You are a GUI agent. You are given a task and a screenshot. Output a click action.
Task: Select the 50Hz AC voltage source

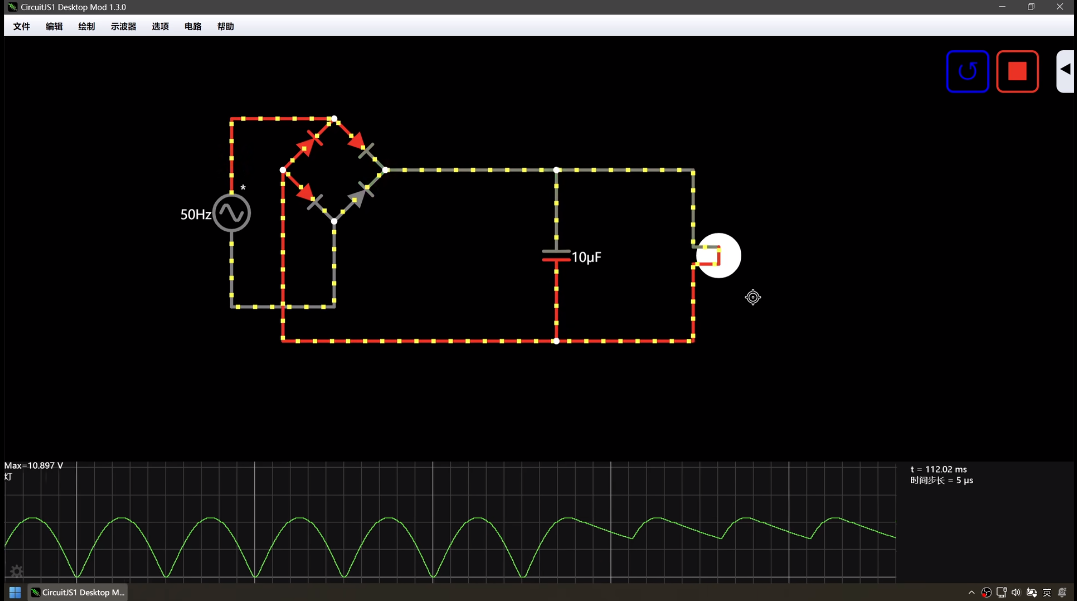tap(231, 213)
